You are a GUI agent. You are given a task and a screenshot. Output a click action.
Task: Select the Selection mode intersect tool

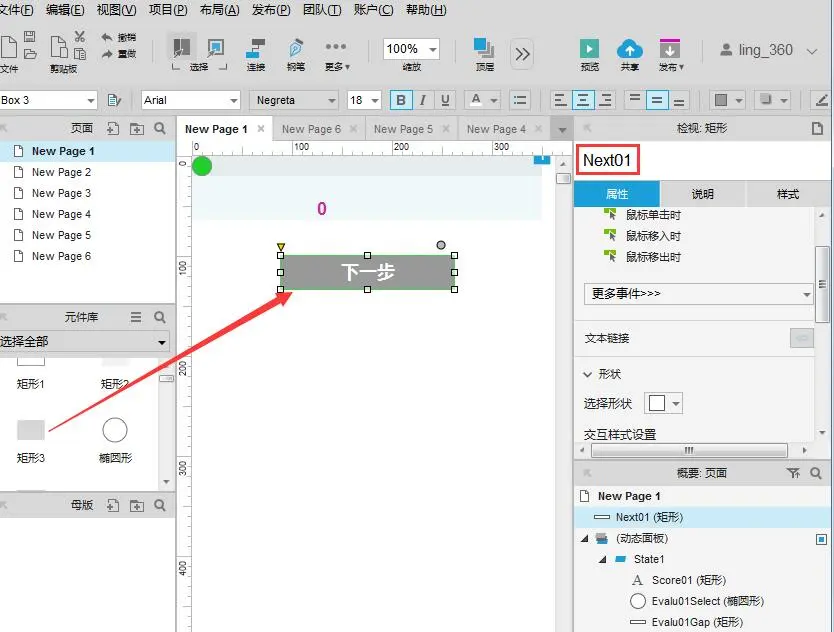click(x=181, y=48)
